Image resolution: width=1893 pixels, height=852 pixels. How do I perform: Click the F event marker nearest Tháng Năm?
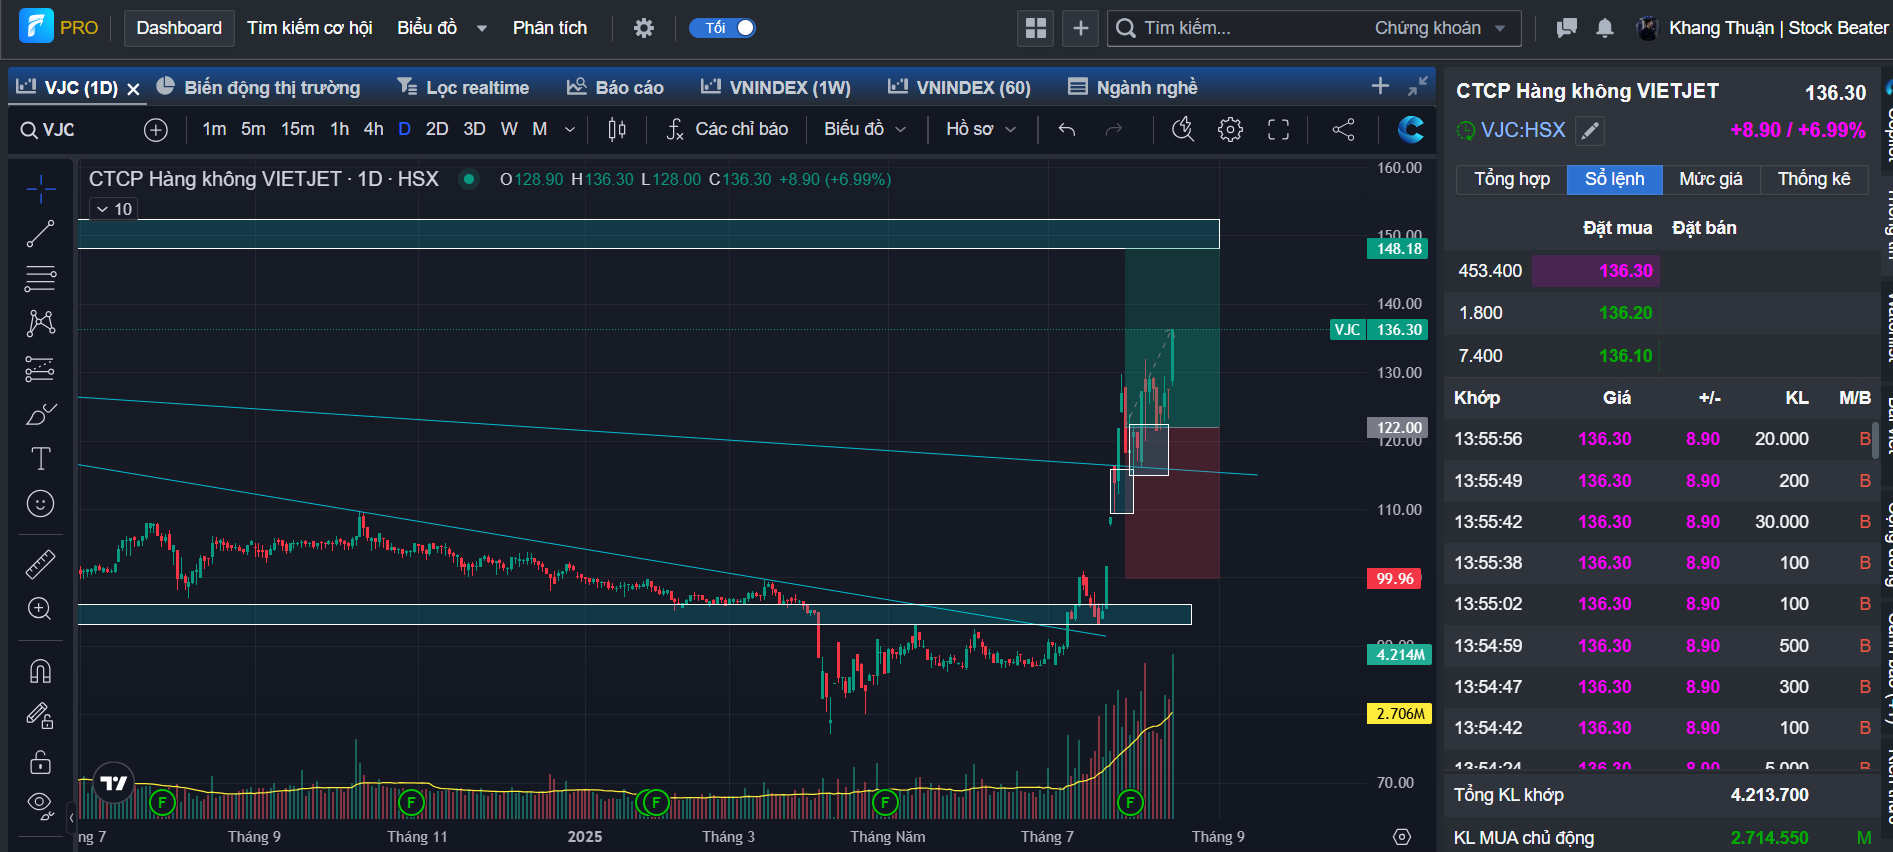coord(884,802)
